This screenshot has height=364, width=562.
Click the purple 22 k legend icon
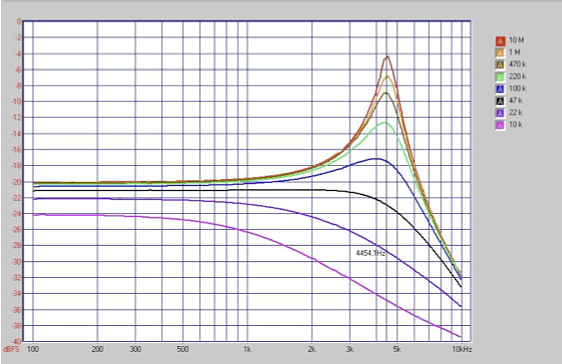coord(500,113)
